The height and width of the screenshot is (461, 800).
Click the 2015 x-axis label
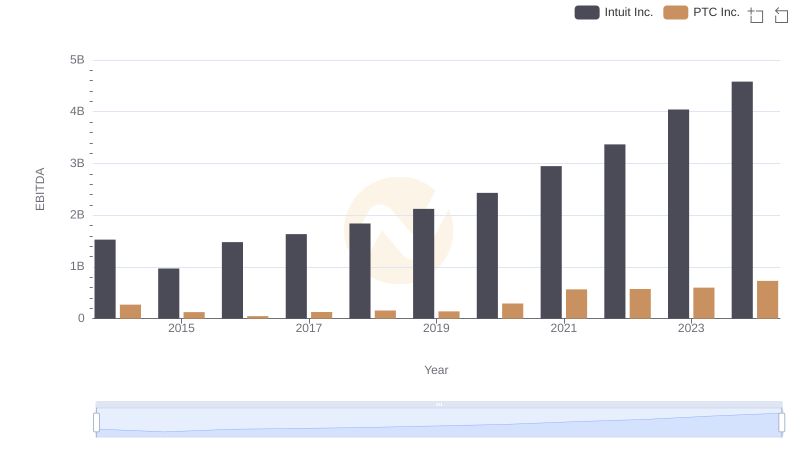(181, 328)
